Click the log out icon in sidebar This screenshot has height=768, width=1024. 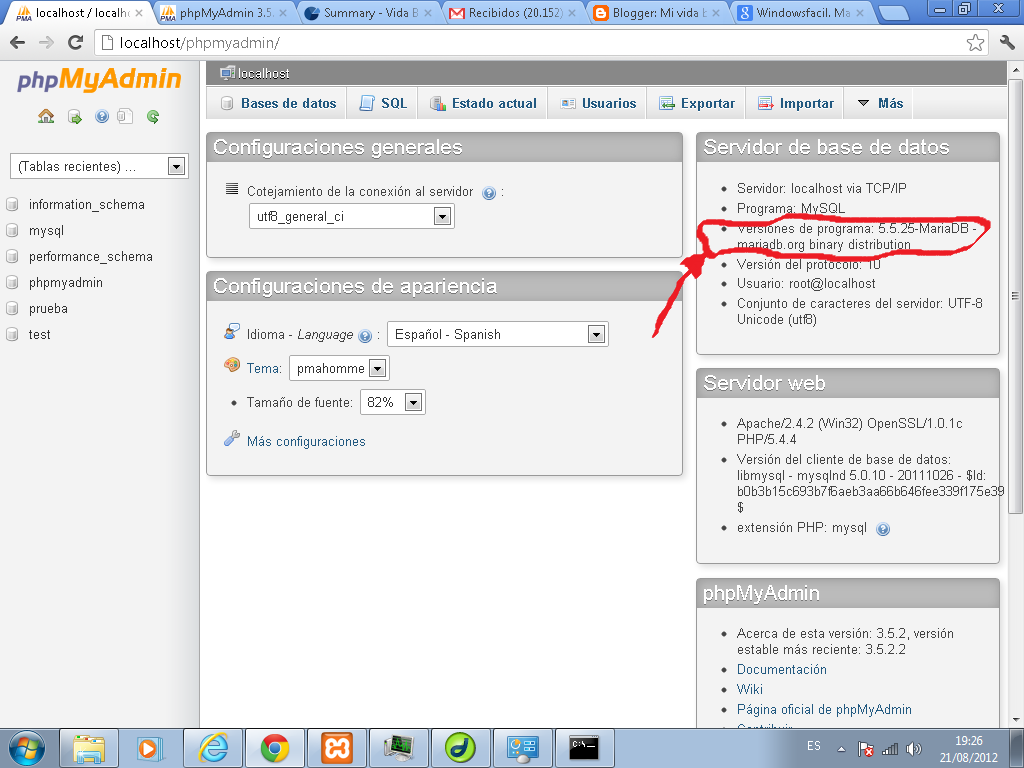pyautogui.click(x=74, y=117)
